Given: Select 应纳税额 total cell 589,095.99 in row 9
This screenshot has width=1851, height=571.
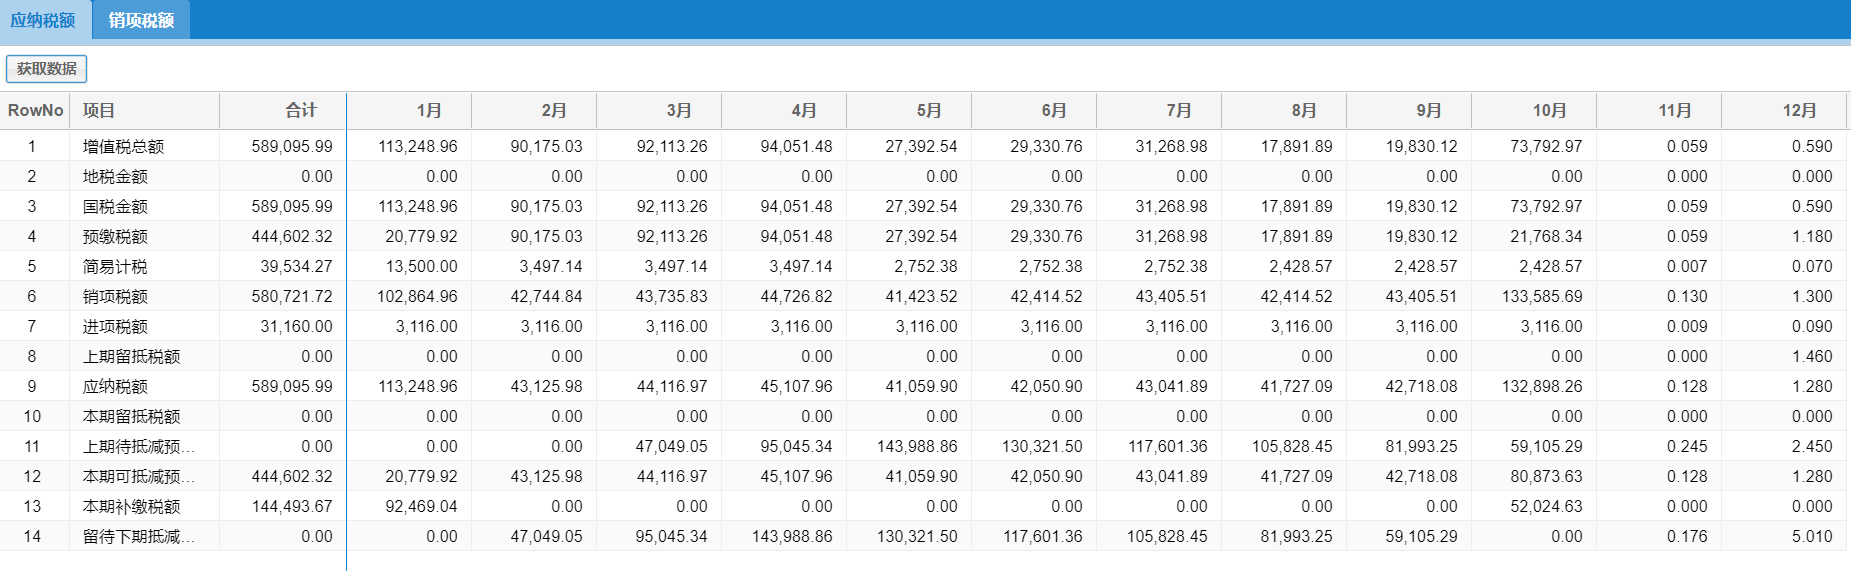Looking at the screenshot, I should click(292, 386).
